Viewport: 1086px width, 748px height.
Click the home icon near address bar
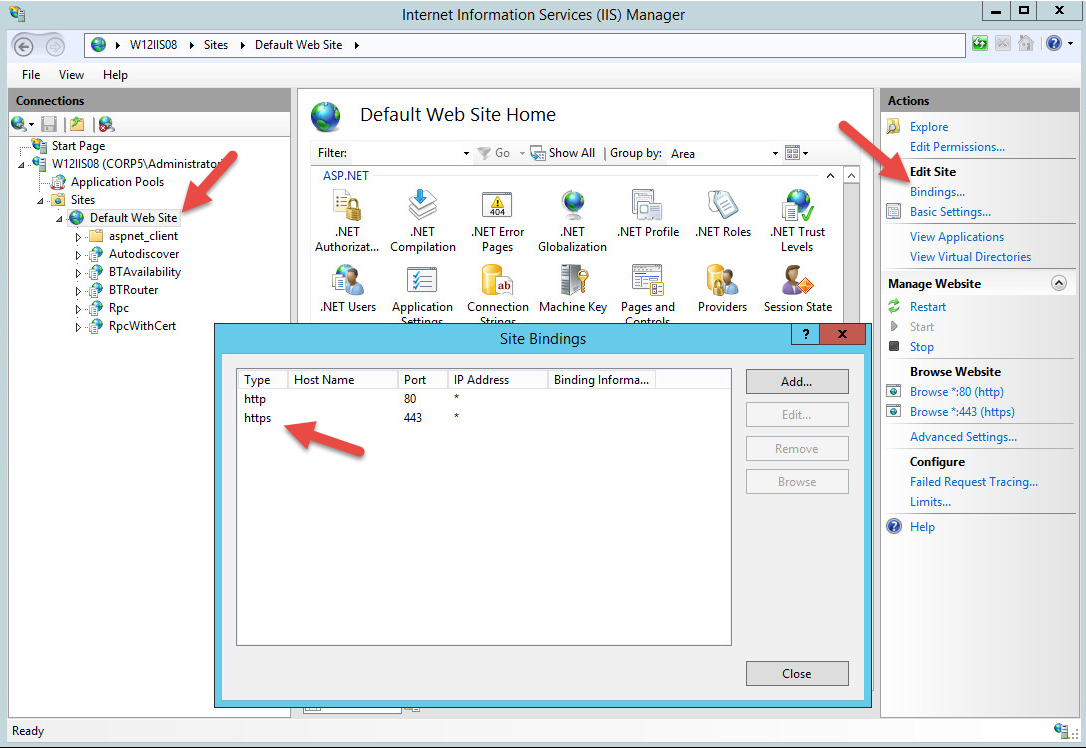coord(1026,44)
